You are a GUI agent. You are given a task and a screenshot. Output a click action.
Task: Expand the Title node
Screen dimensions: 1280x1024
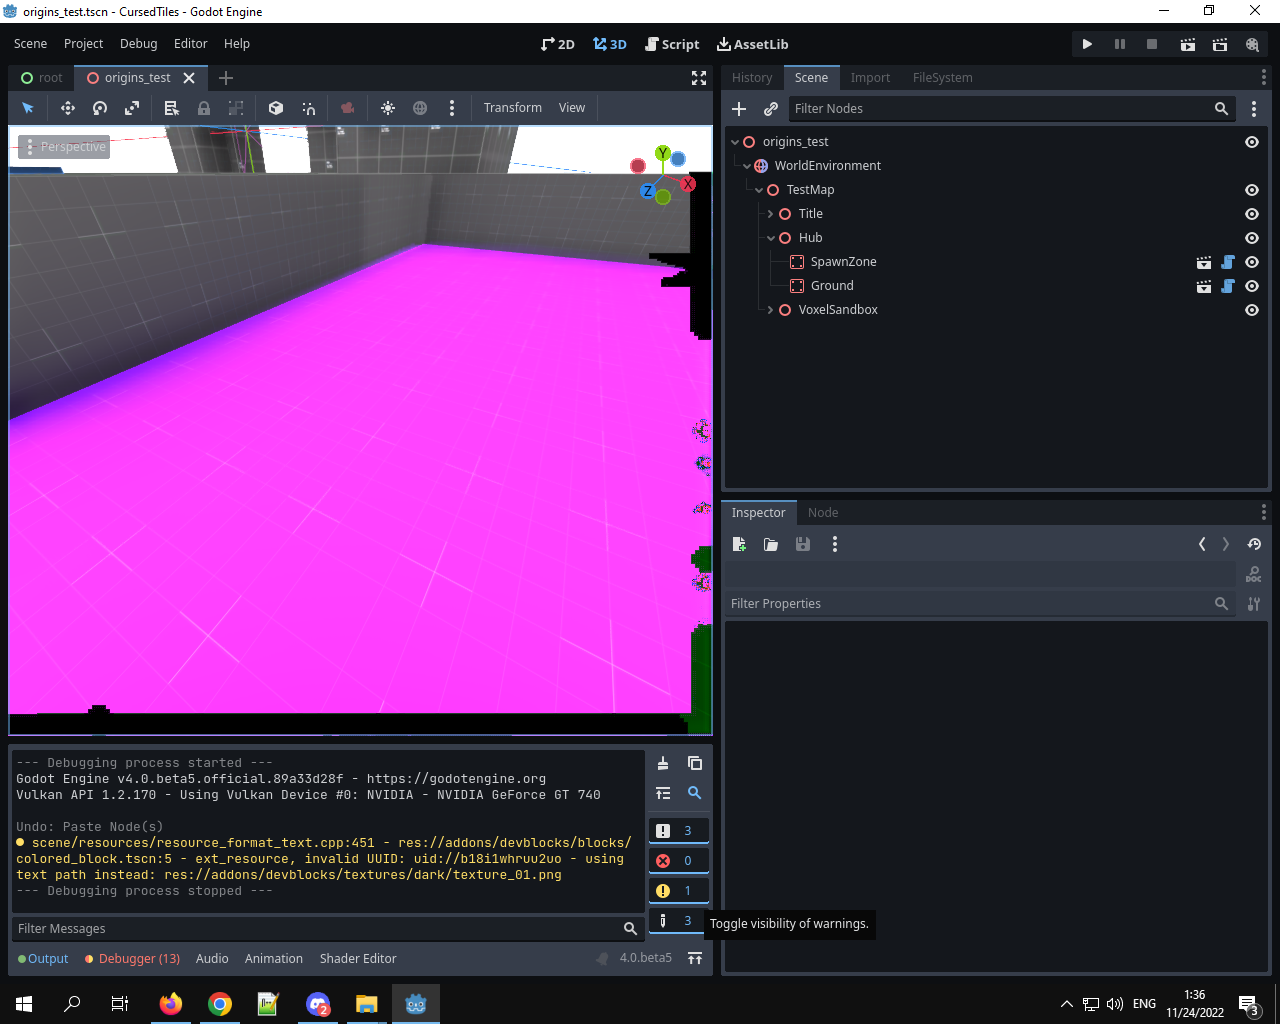[769, 213]
